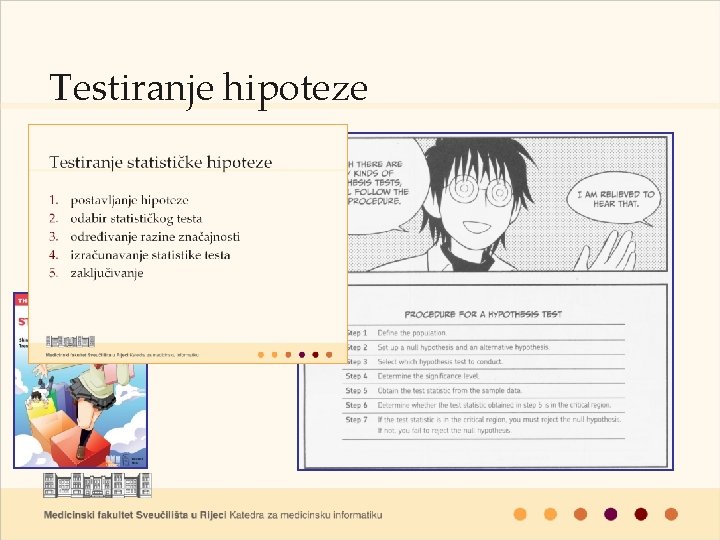Click the large footer text "Medicinski fakultet Sveučilišta u Rijeci"
720x540 pixels.
135,515
